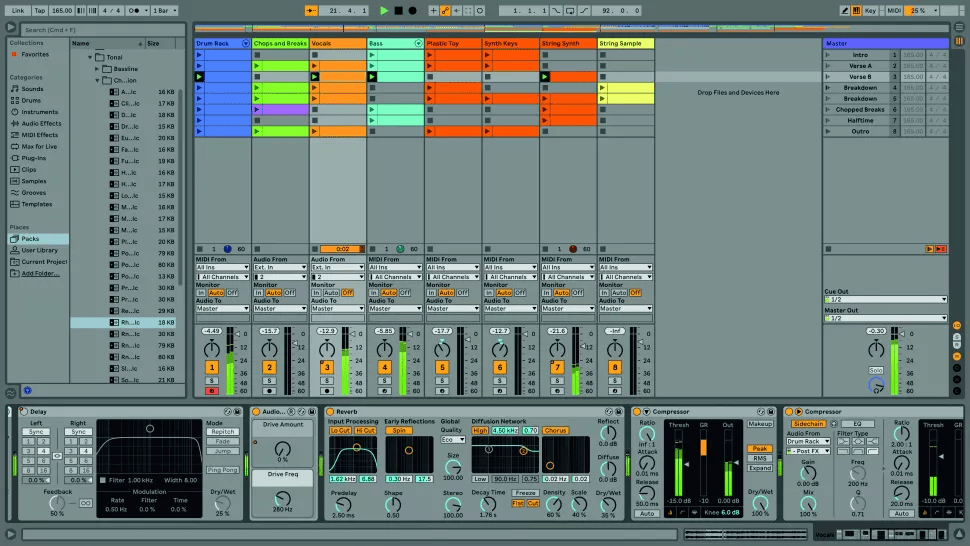Screen dimensions: 970x546
Task: Click the Add Folder link
Action: [40, 273]
